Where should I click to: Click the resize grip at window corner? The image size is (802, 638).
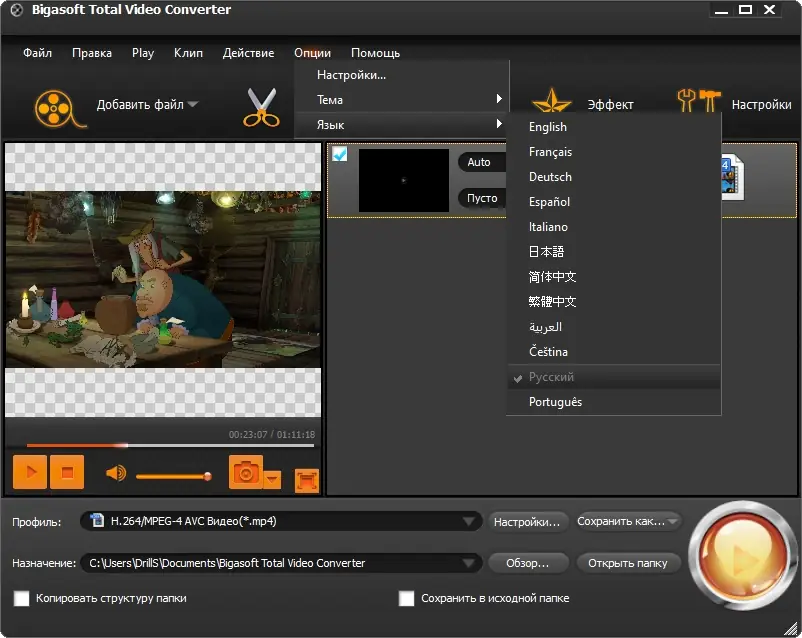pyautogui.click(x=792, y=627)
